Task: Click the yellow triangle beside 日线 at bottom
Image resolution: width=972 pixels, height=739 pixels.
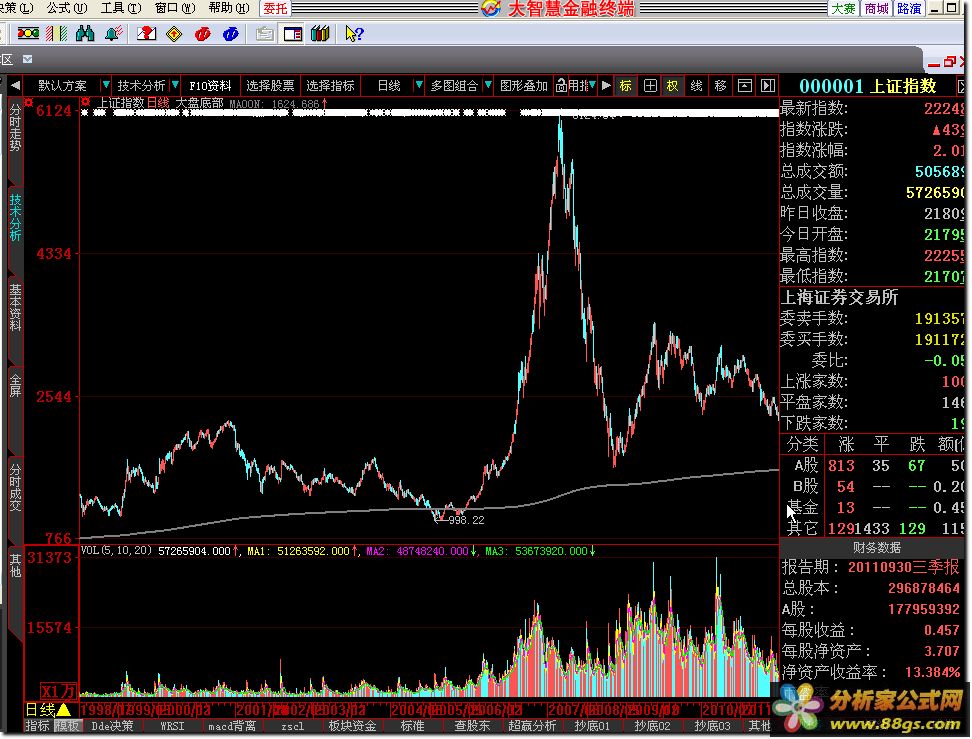Action: click(x=64, y=709)
